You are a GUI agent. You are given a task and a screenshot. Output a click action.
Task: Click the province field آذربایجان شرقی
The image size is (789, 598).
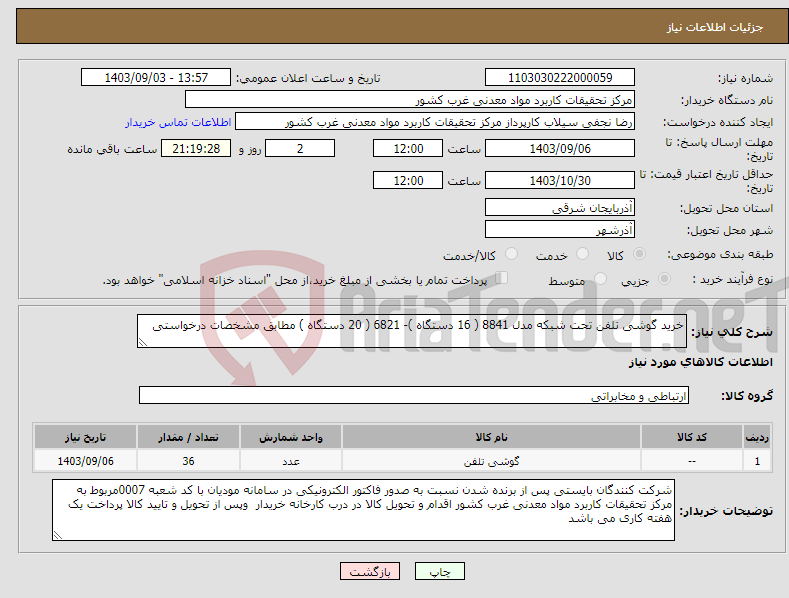(x=560, y=207)
